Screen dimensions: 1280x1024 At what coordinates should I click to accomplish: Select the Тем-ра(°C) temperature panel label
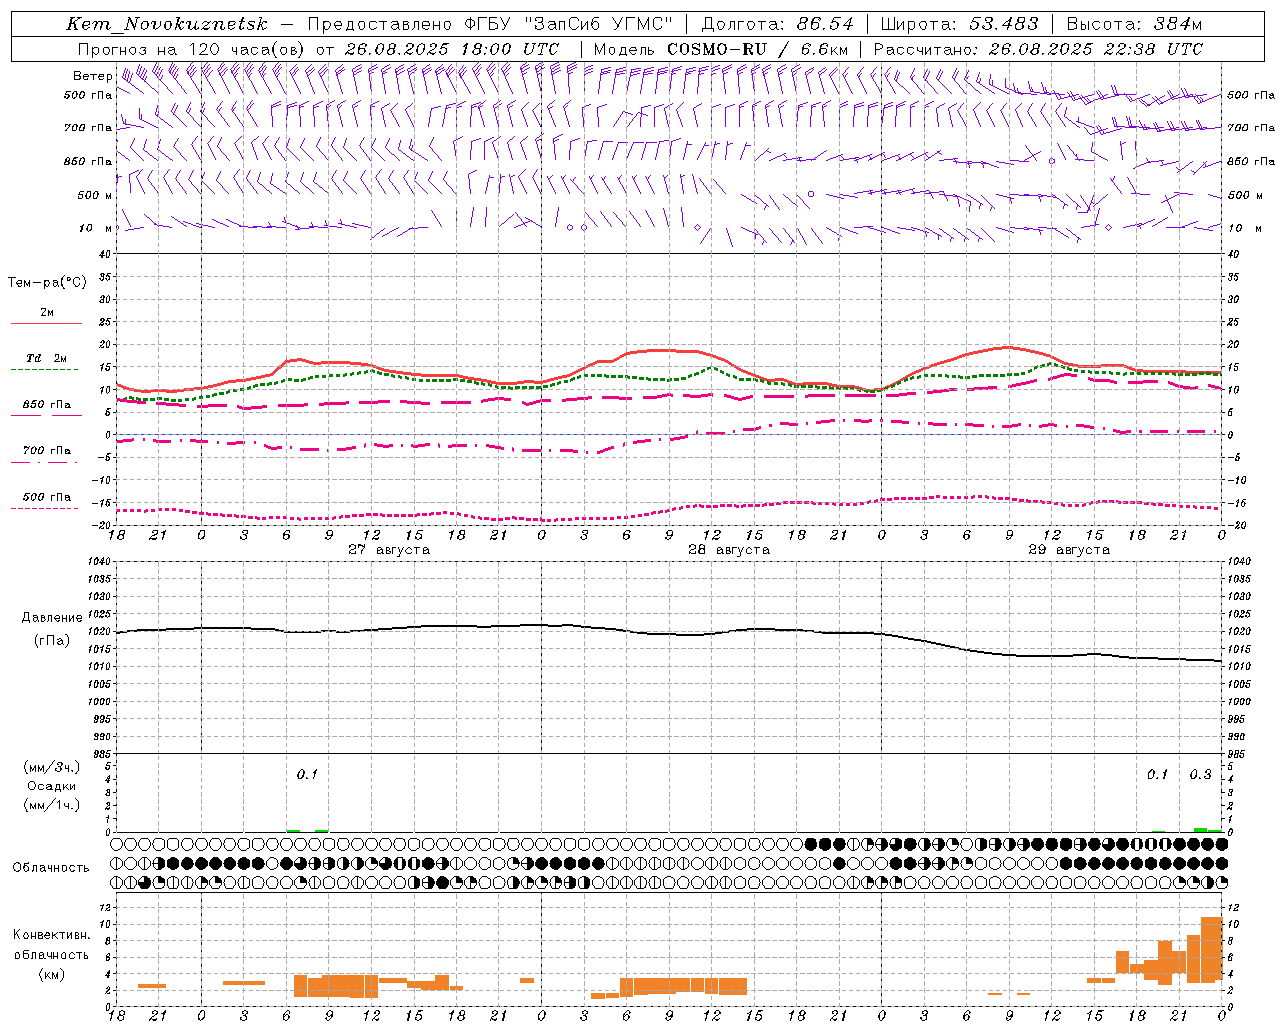pos(47,283)
